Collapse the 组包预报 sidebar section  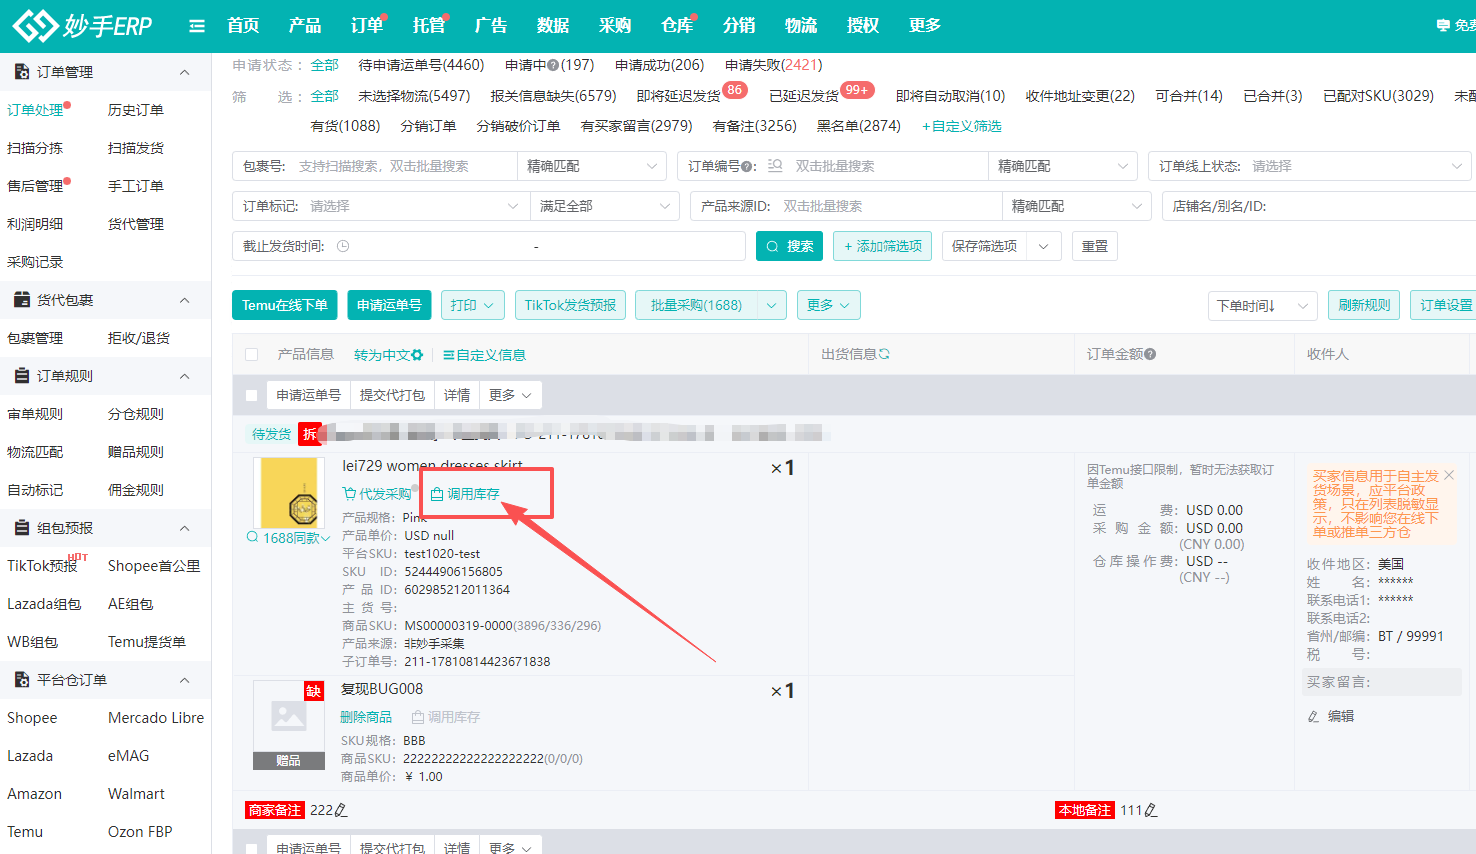tap(185, 528)
